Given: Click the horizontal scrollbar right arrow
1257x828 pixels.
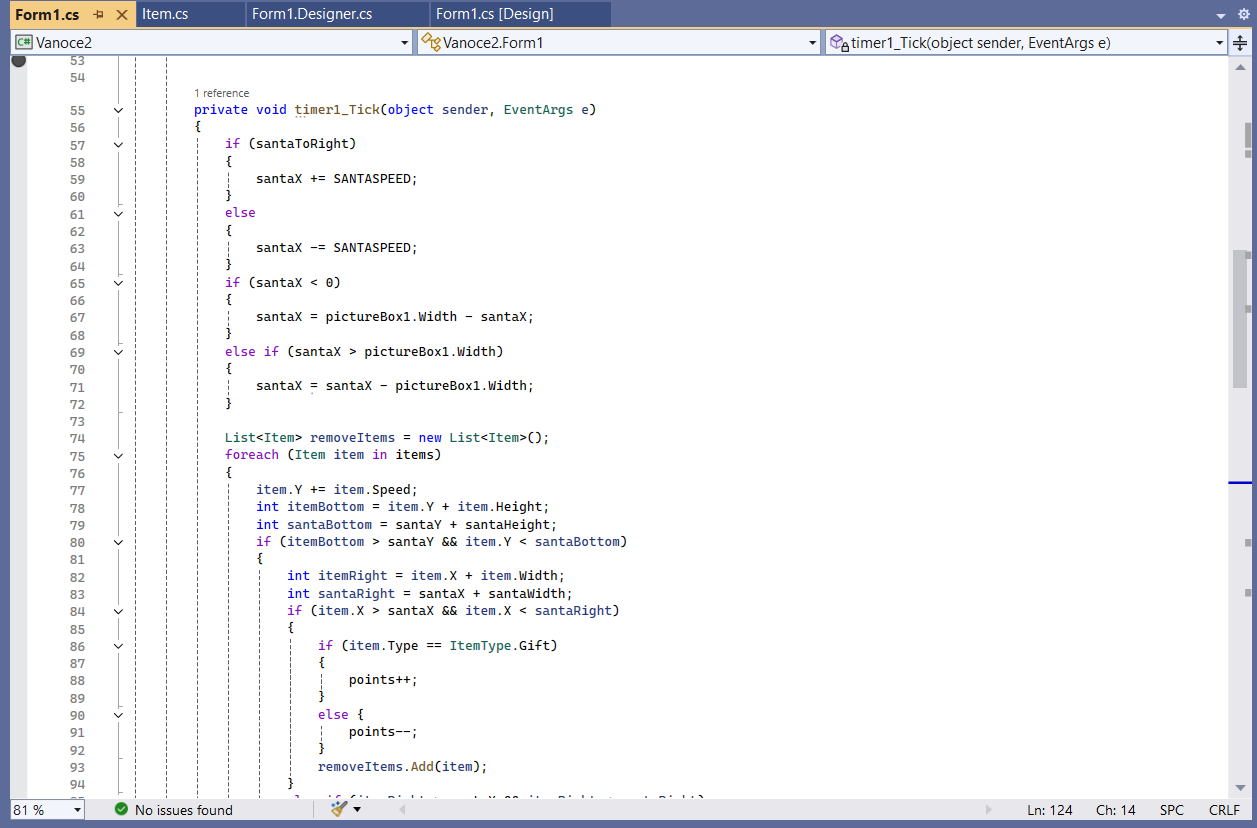Looking at the screenshot, I should coord(990,809).
